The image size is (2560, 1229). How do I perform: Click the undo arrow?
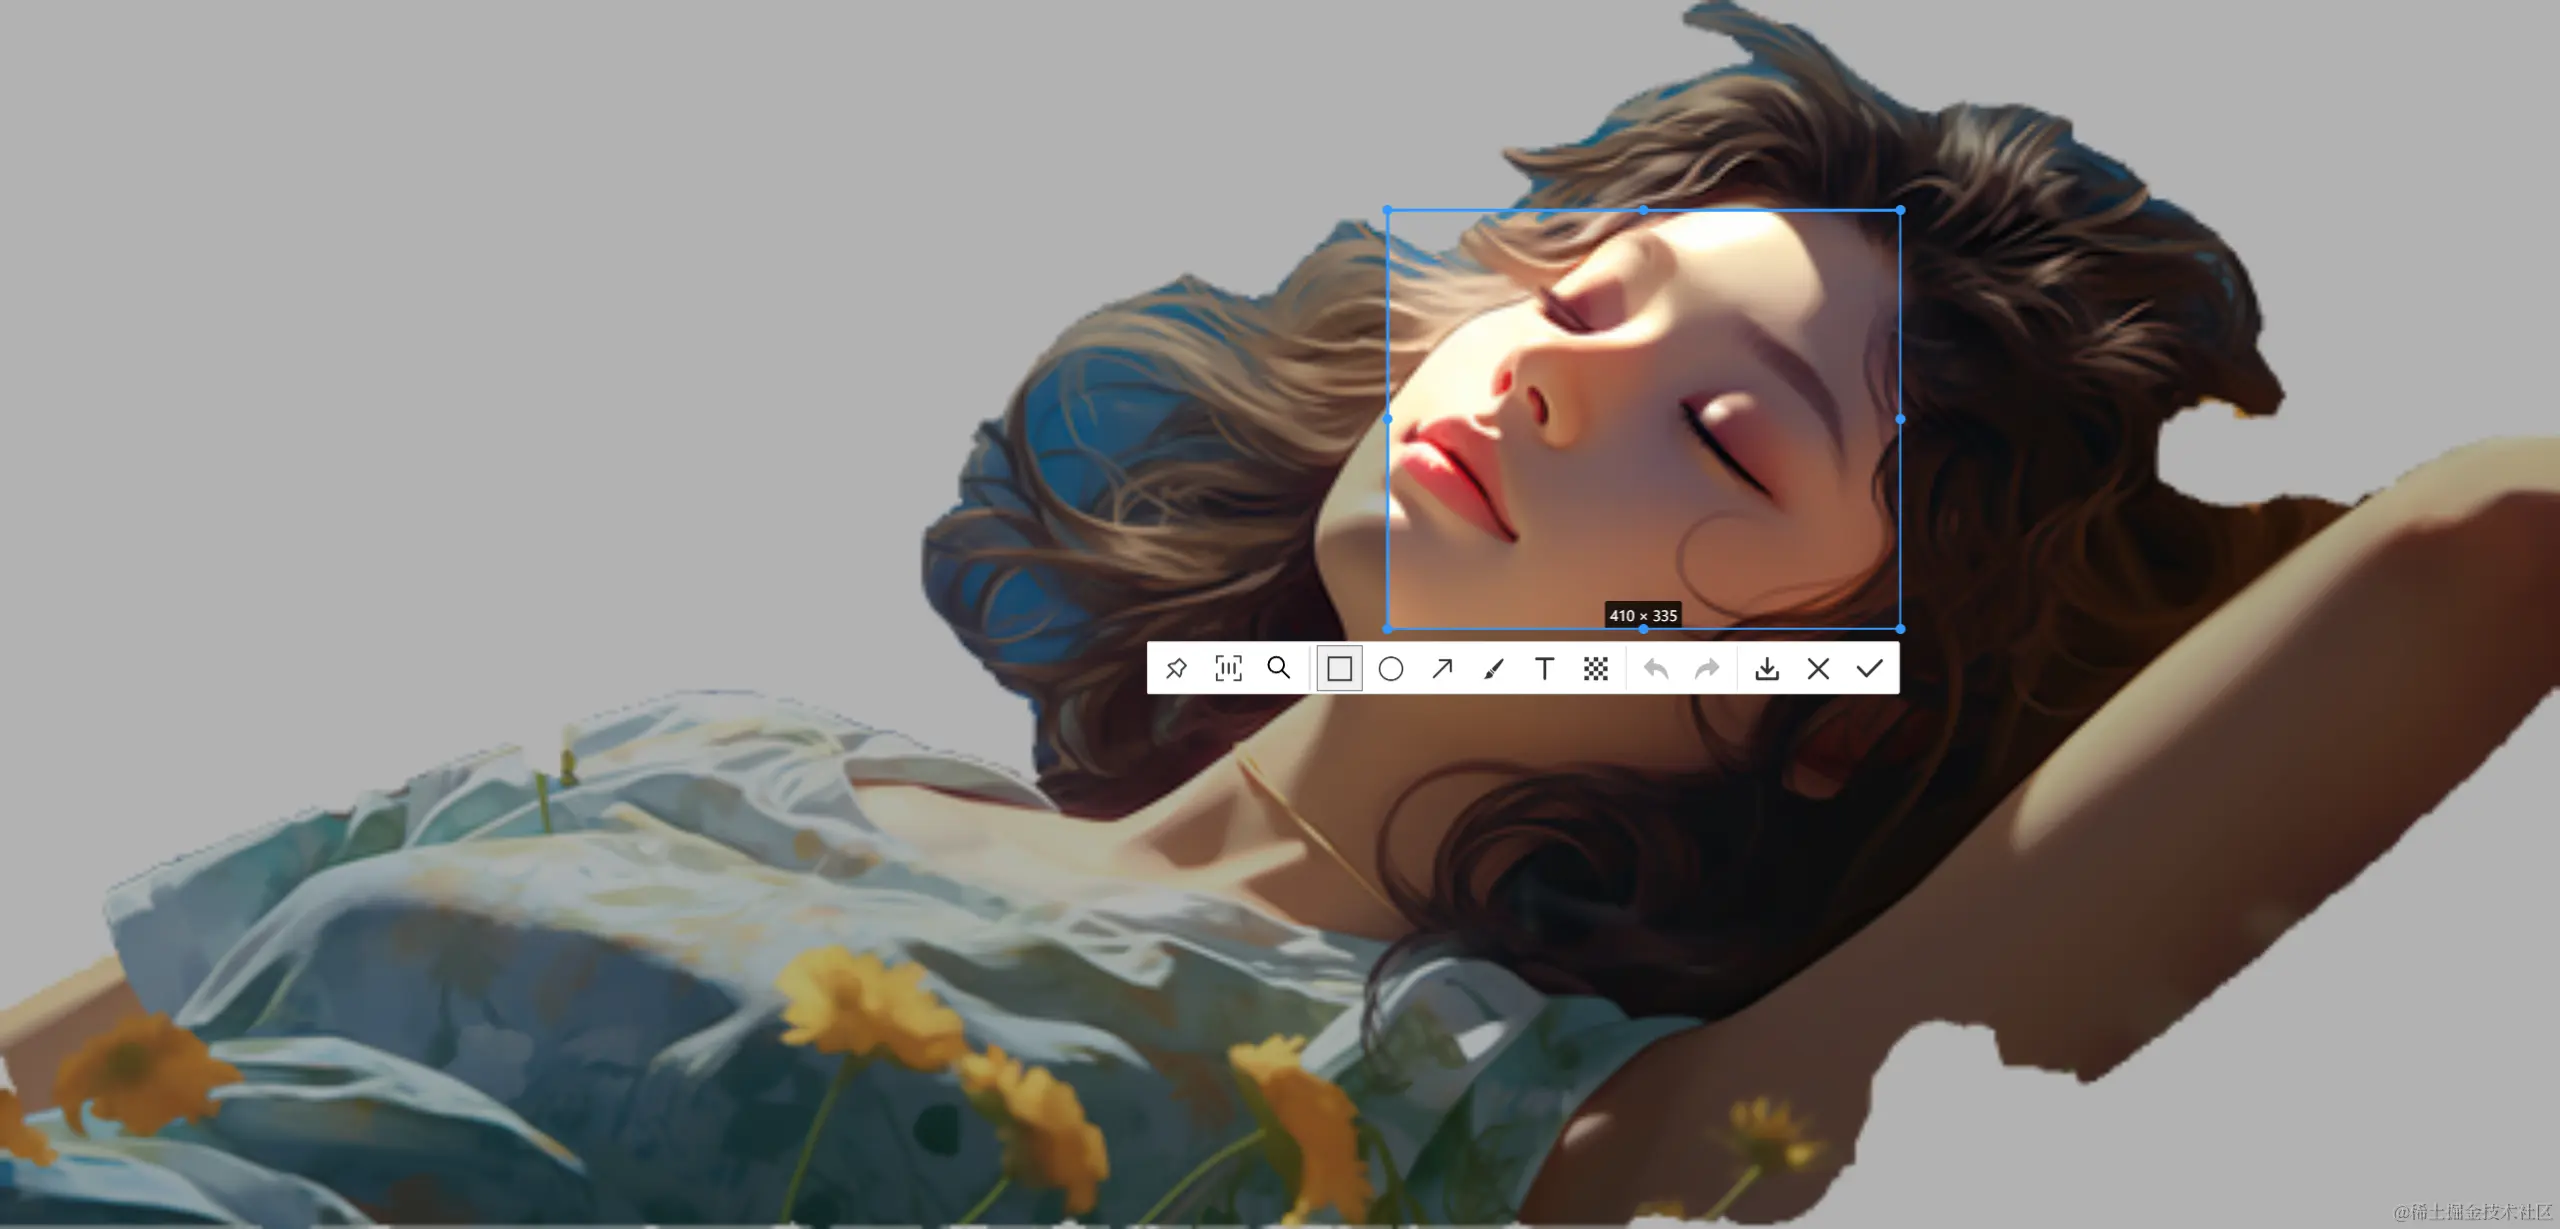tap(1656, 668)
